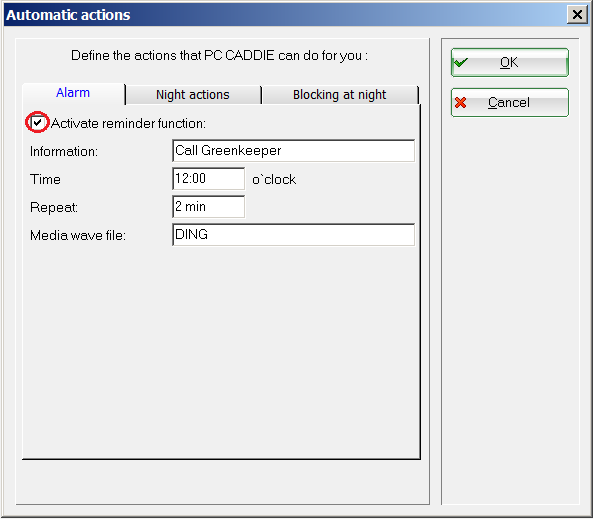The height and width of the screenshot is (519, 593).
Task: Click the green checkmark icon on OK
Action: 461,62
